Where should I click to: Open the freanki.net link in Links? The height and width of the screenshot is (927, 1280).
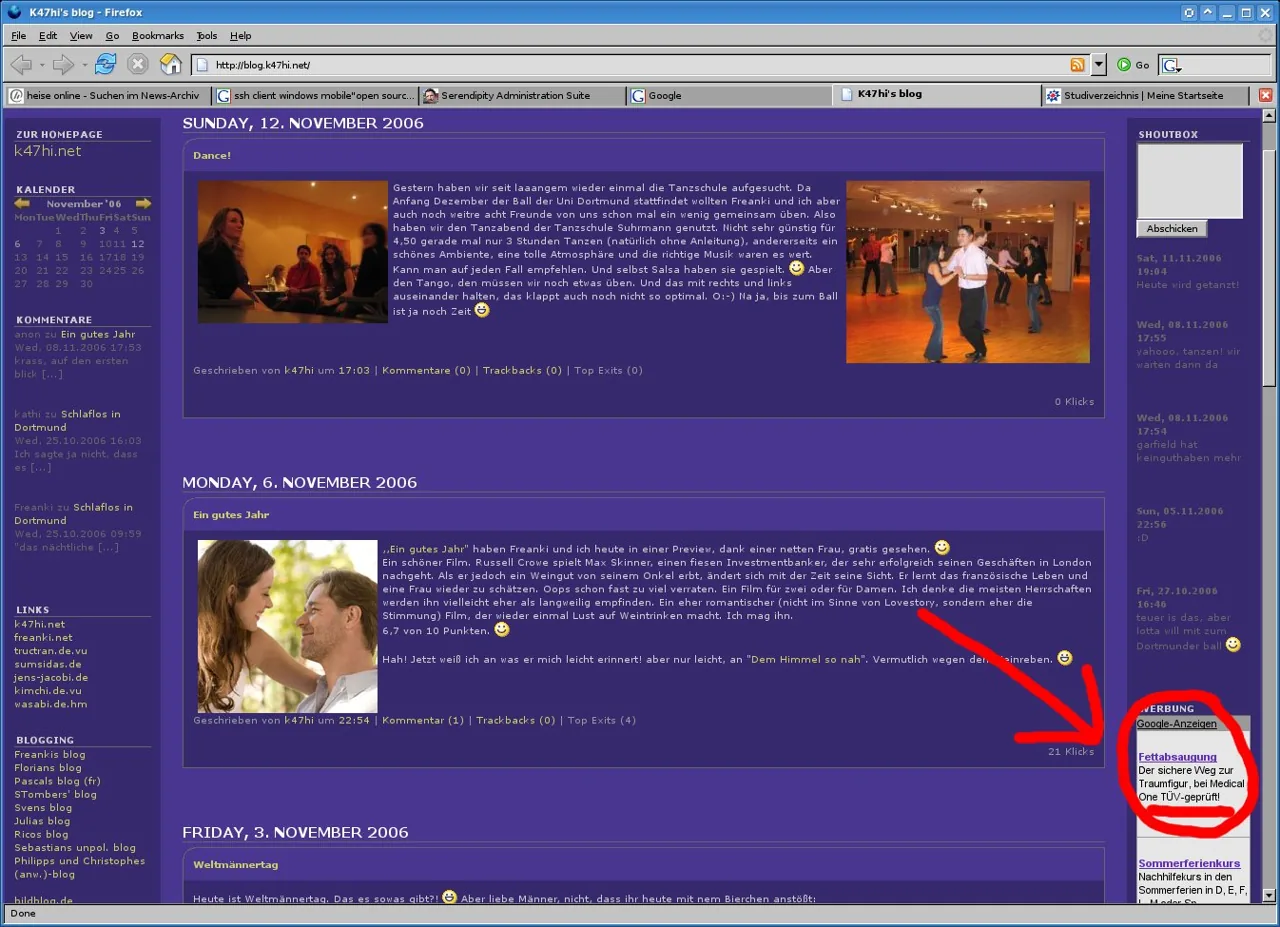[43, 638]
